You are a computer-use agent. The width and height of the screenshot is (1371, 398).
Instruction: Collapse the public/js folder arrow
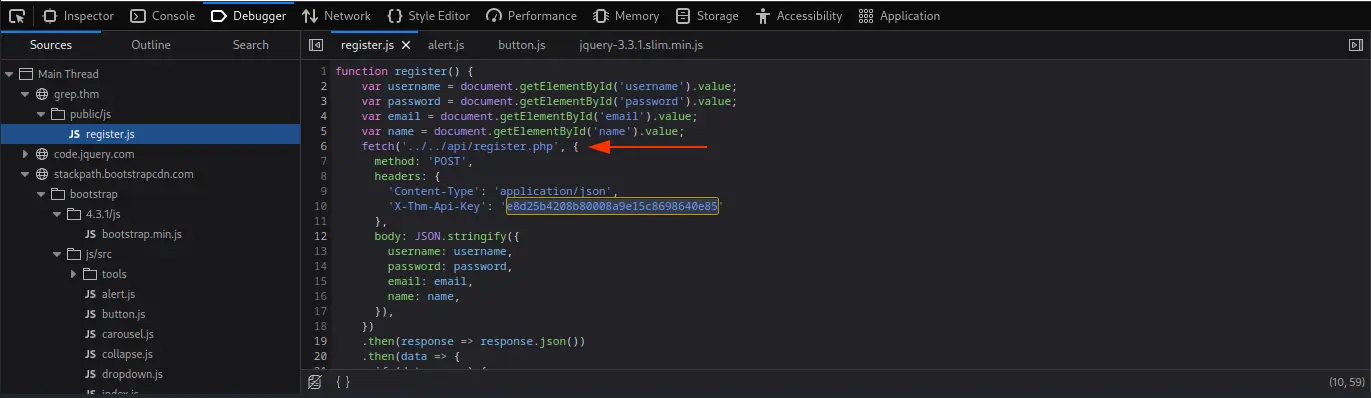pos(41,114)
